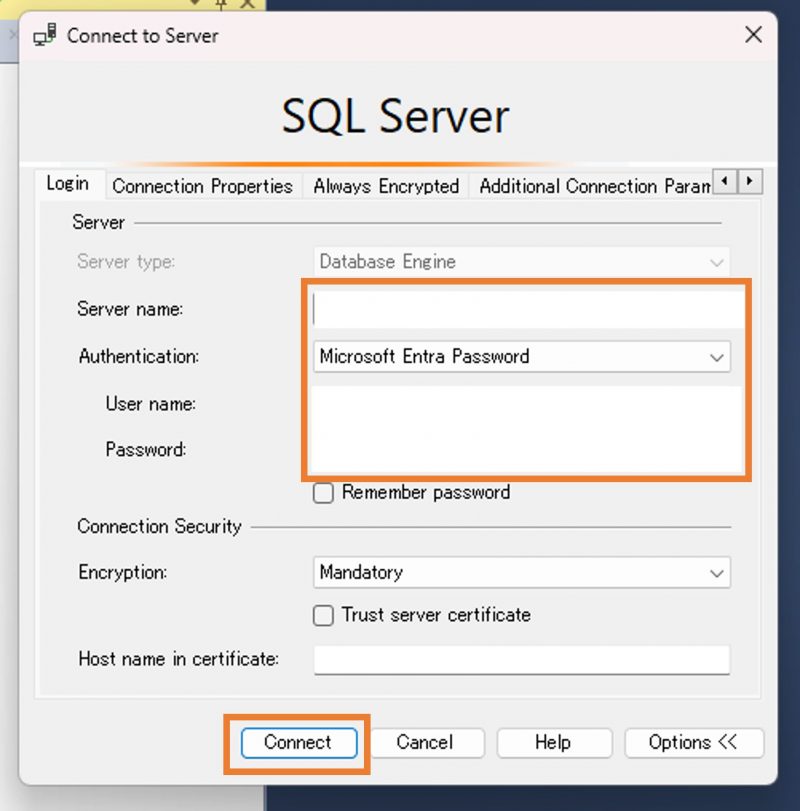Enable Remember password checkbox
This screenshot has height=811, width=800.
pos(323,493)
